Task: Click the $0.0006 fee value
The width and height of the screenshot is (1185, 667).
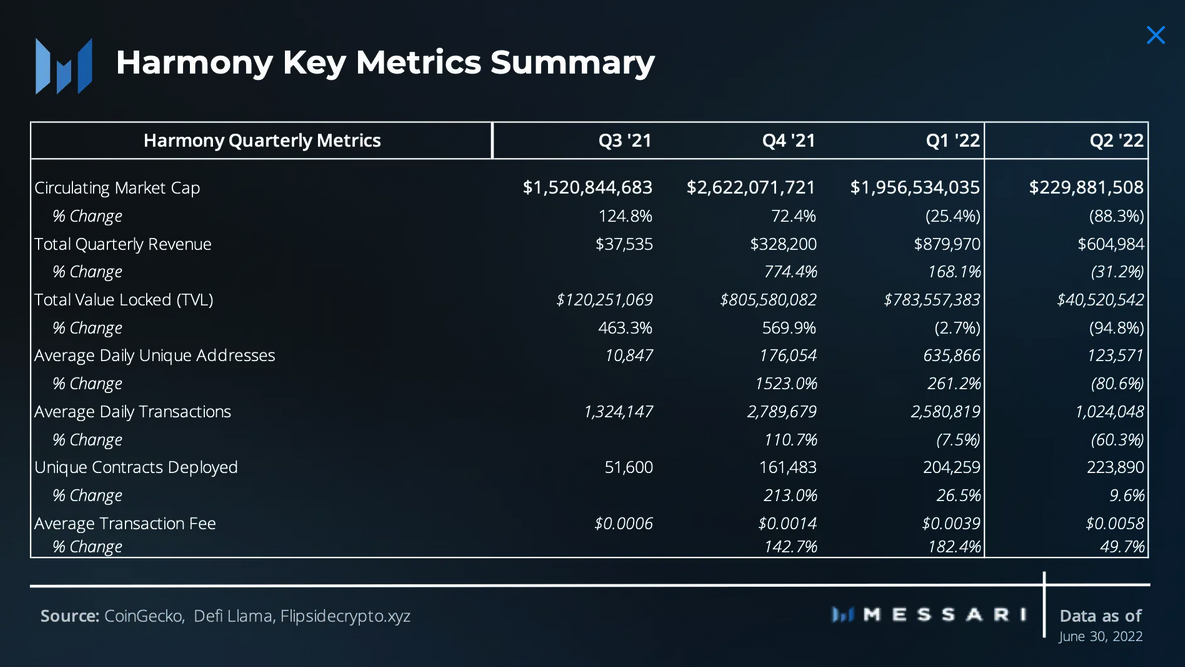Action: pyautogui.click(x=623, y=523)
